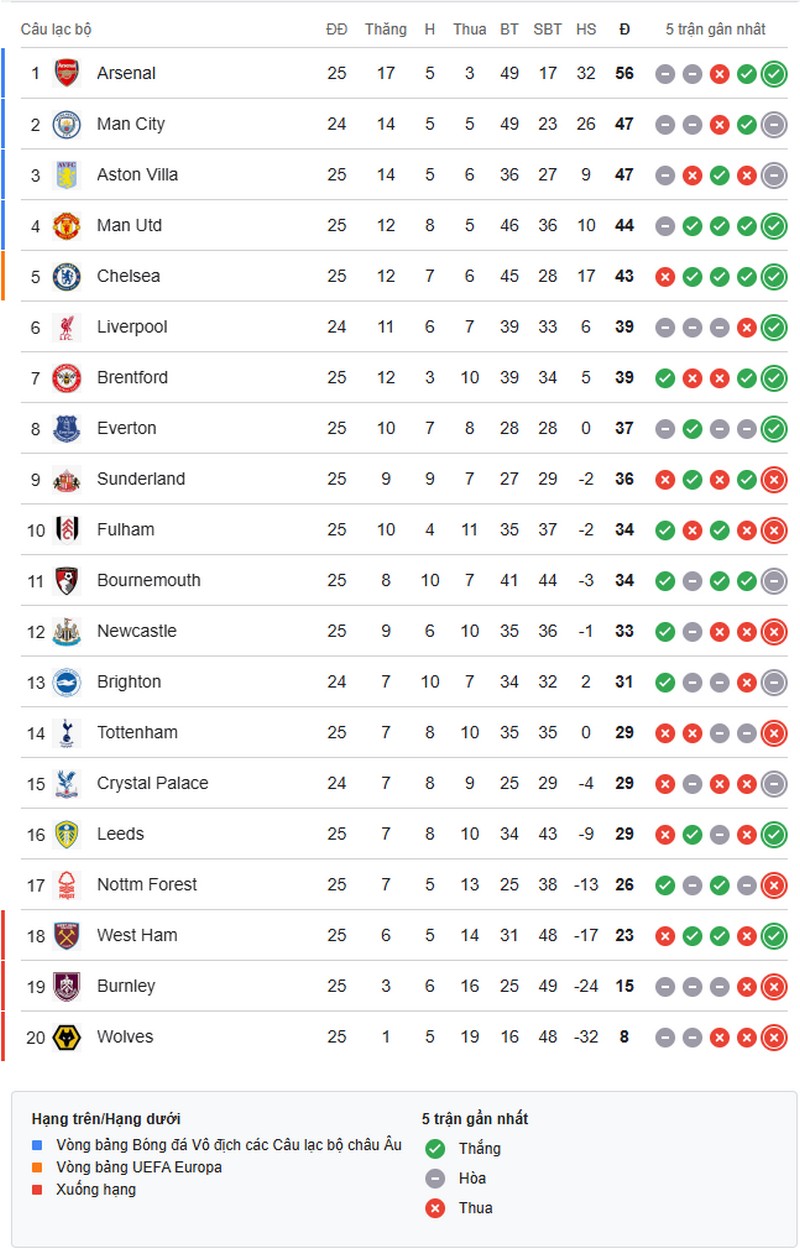800x1249 pixels.
Task: Click the '5 trận gần nhất' column header
Action: coord(716,29)
